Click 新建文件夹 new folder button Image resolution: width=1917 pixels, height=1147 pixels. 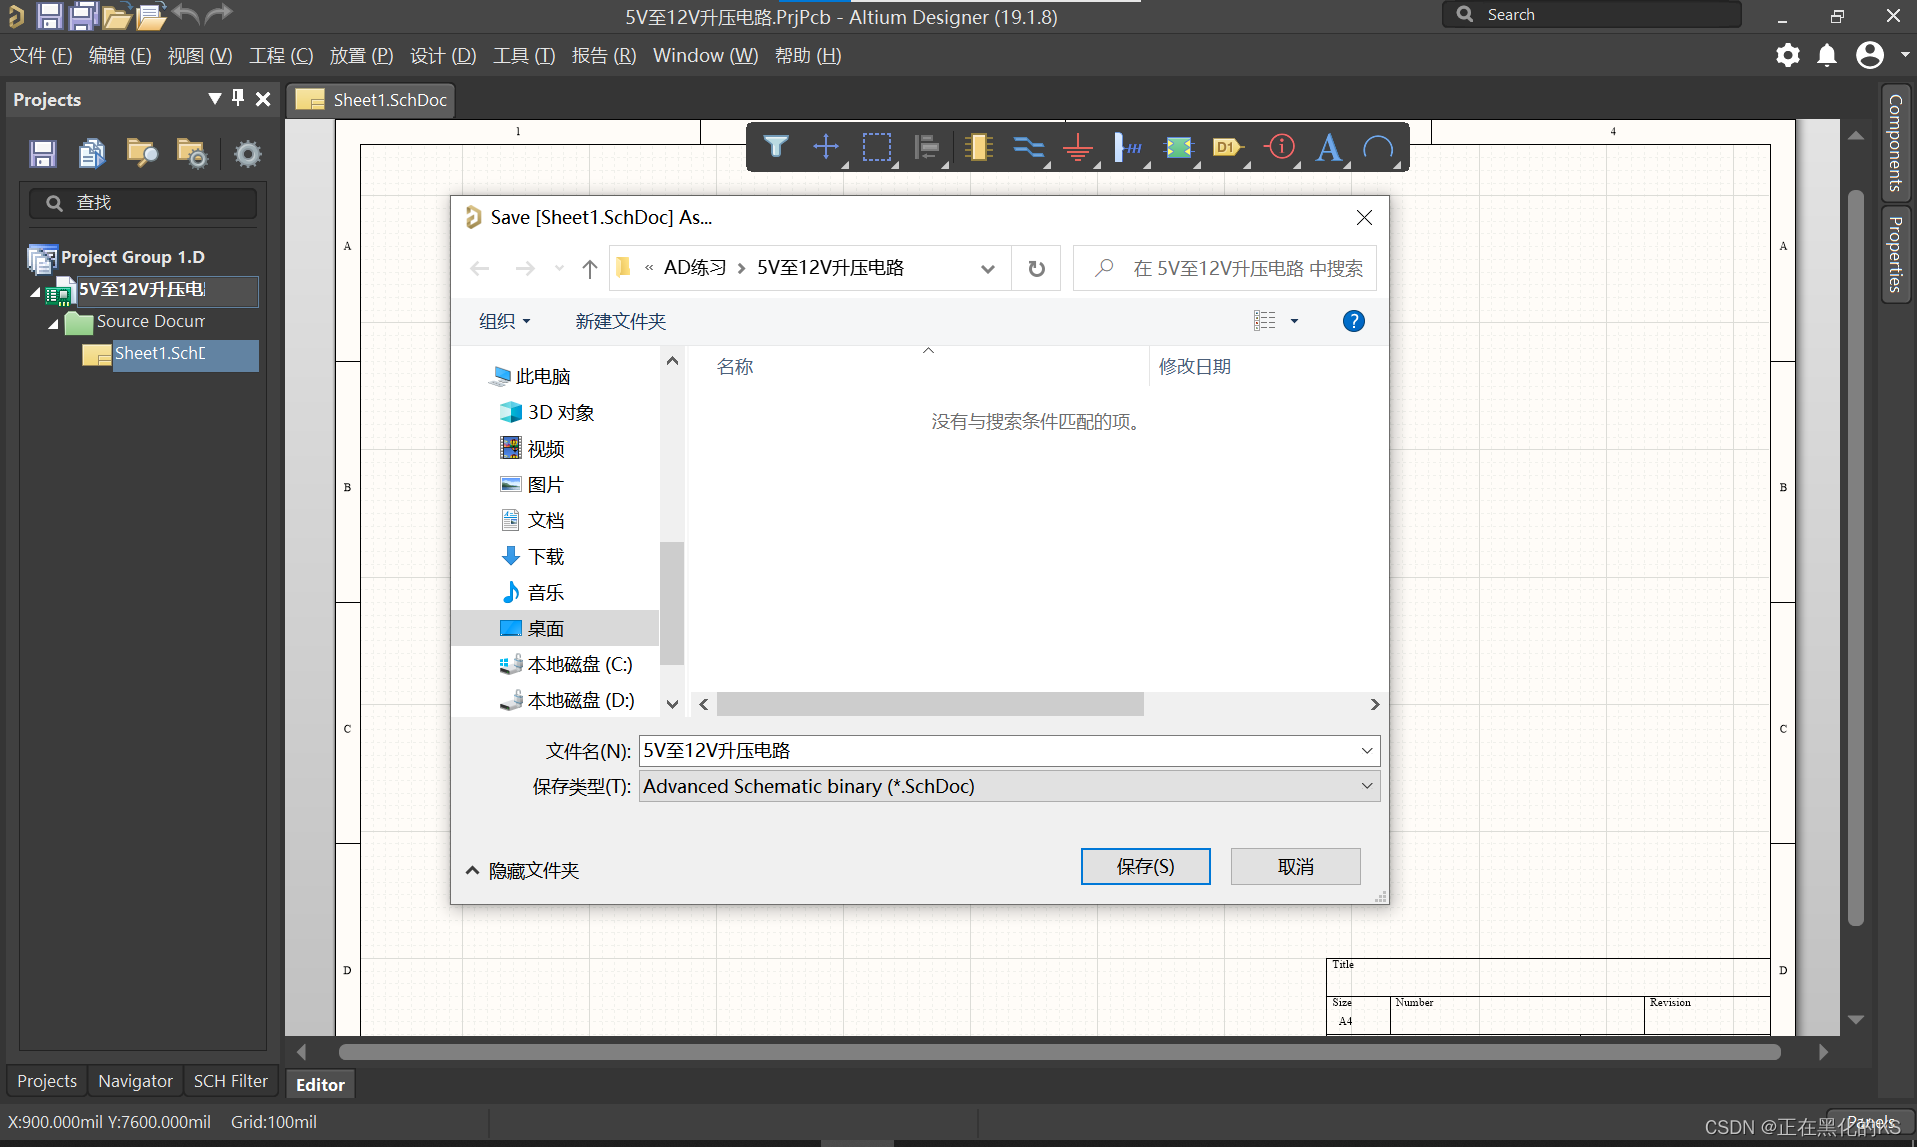click(620, 321)
